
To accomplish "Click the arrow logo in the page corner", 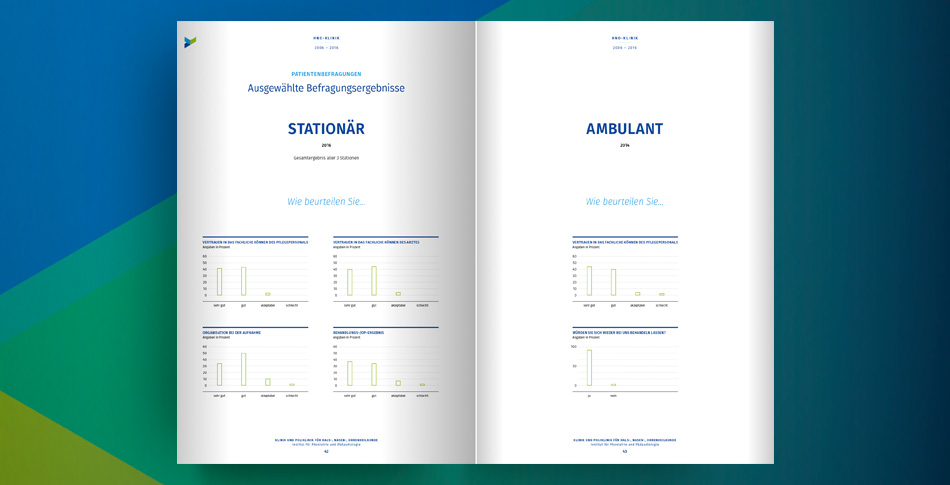I will click(190, 41).
